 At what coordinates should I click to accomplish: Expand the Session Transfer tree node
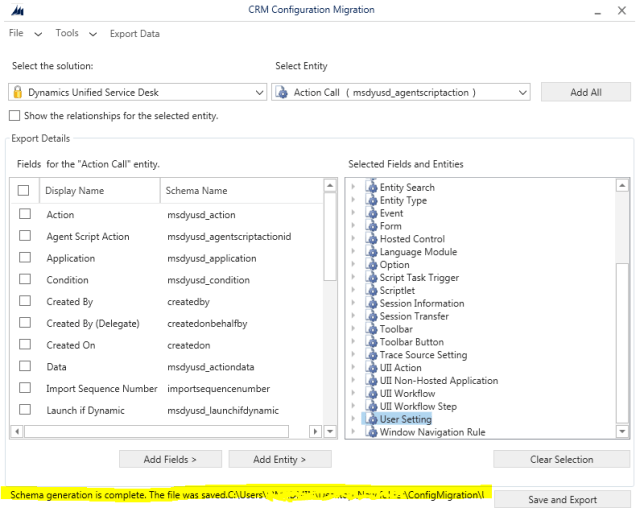point(353,316)
